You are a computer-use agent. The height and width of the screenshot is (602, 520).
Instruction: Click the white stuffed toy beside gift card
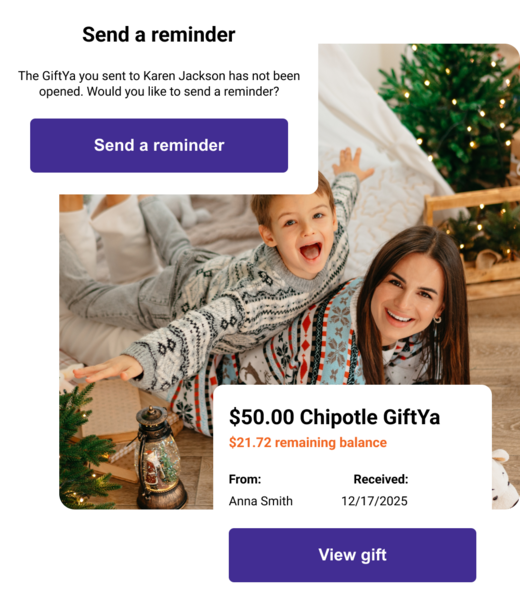(504, 480)
